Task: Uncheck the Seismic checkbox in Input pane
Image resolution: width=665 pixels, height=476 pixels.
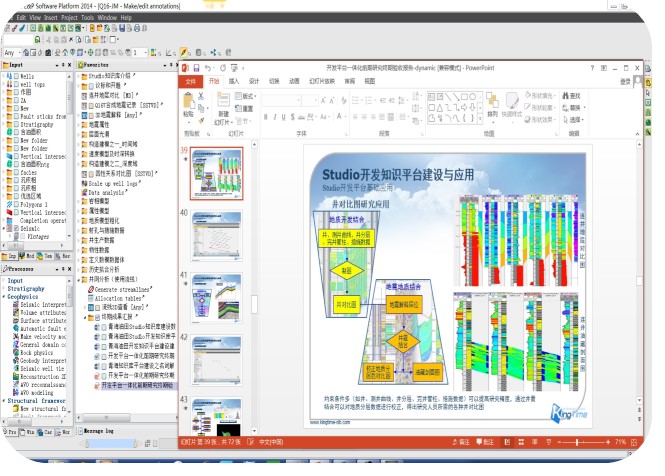Action: coord(17,228)
